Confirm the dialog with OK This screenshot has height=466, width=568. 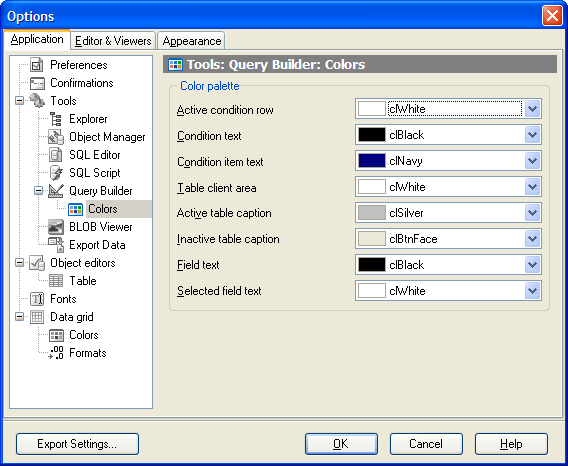(x=341, y=444)
